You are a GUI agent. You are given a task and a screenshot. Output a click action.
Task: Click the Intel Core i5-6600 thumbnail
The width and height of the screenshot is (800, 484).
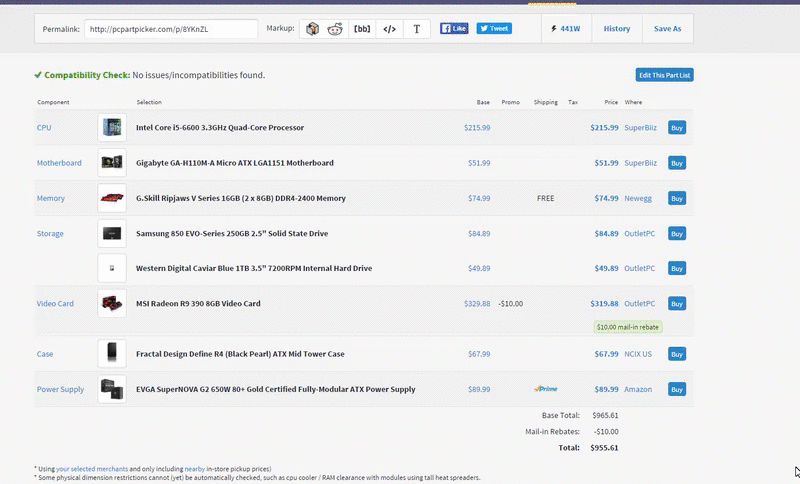[112, 128]
